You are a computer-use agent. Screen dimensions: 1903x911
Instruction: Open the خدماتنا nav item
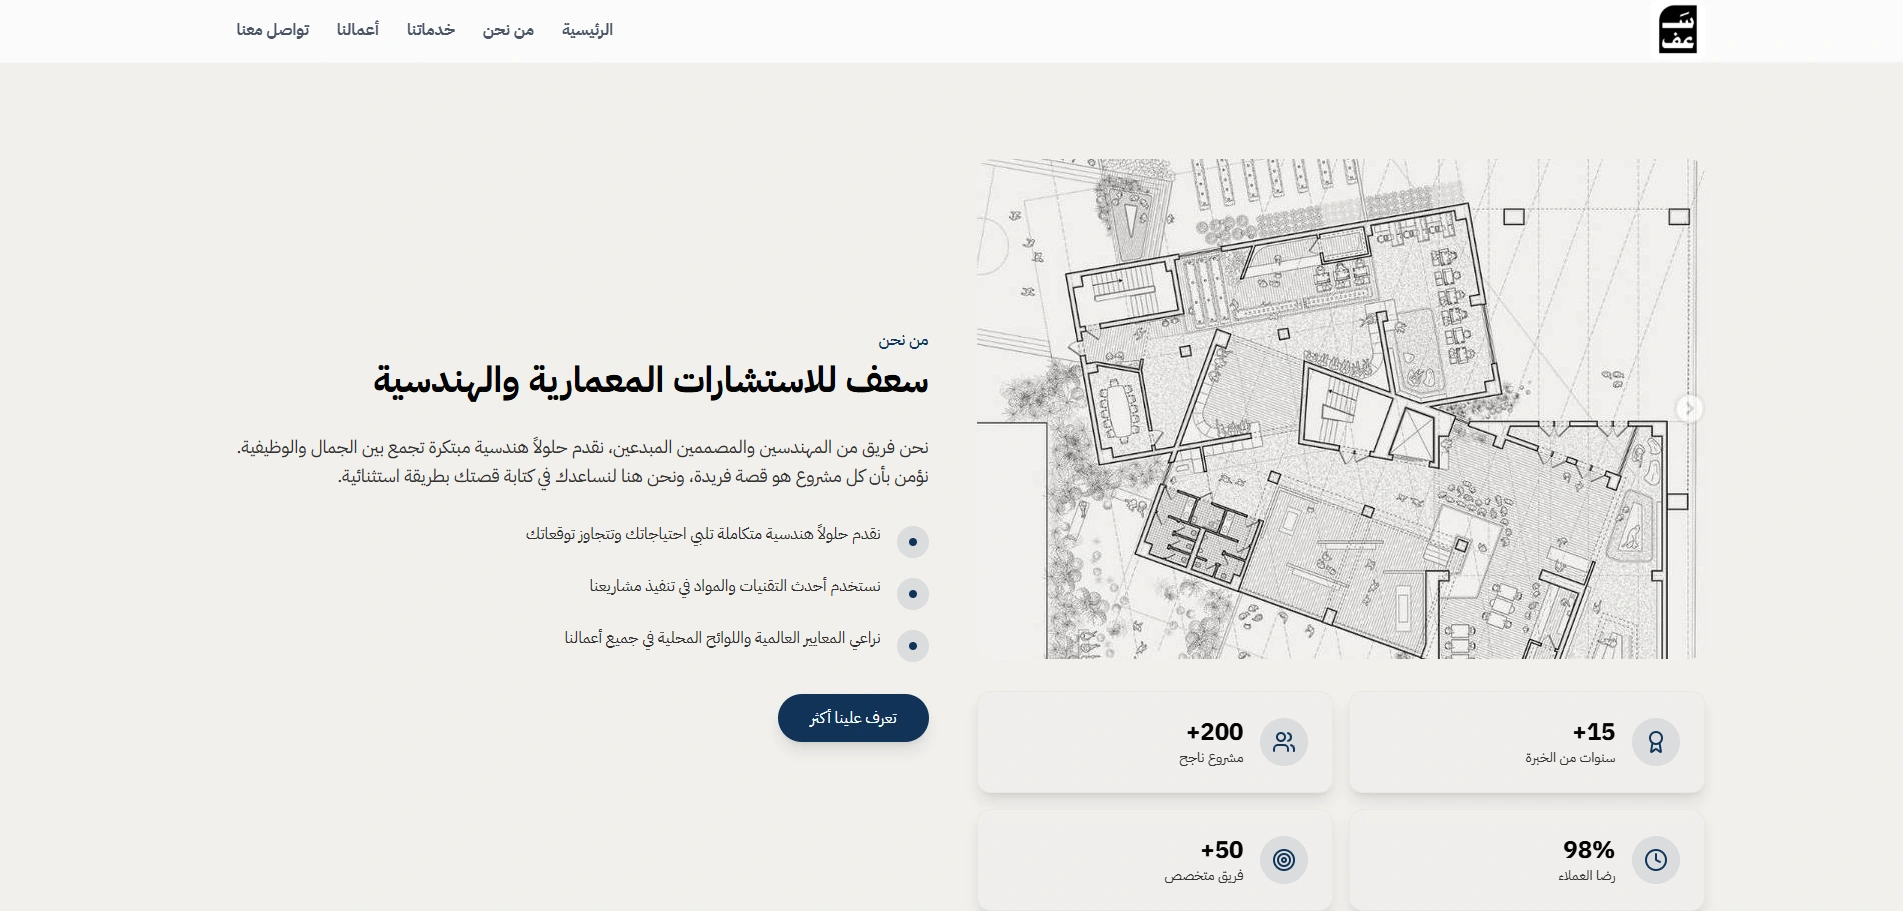click(431, 30)
